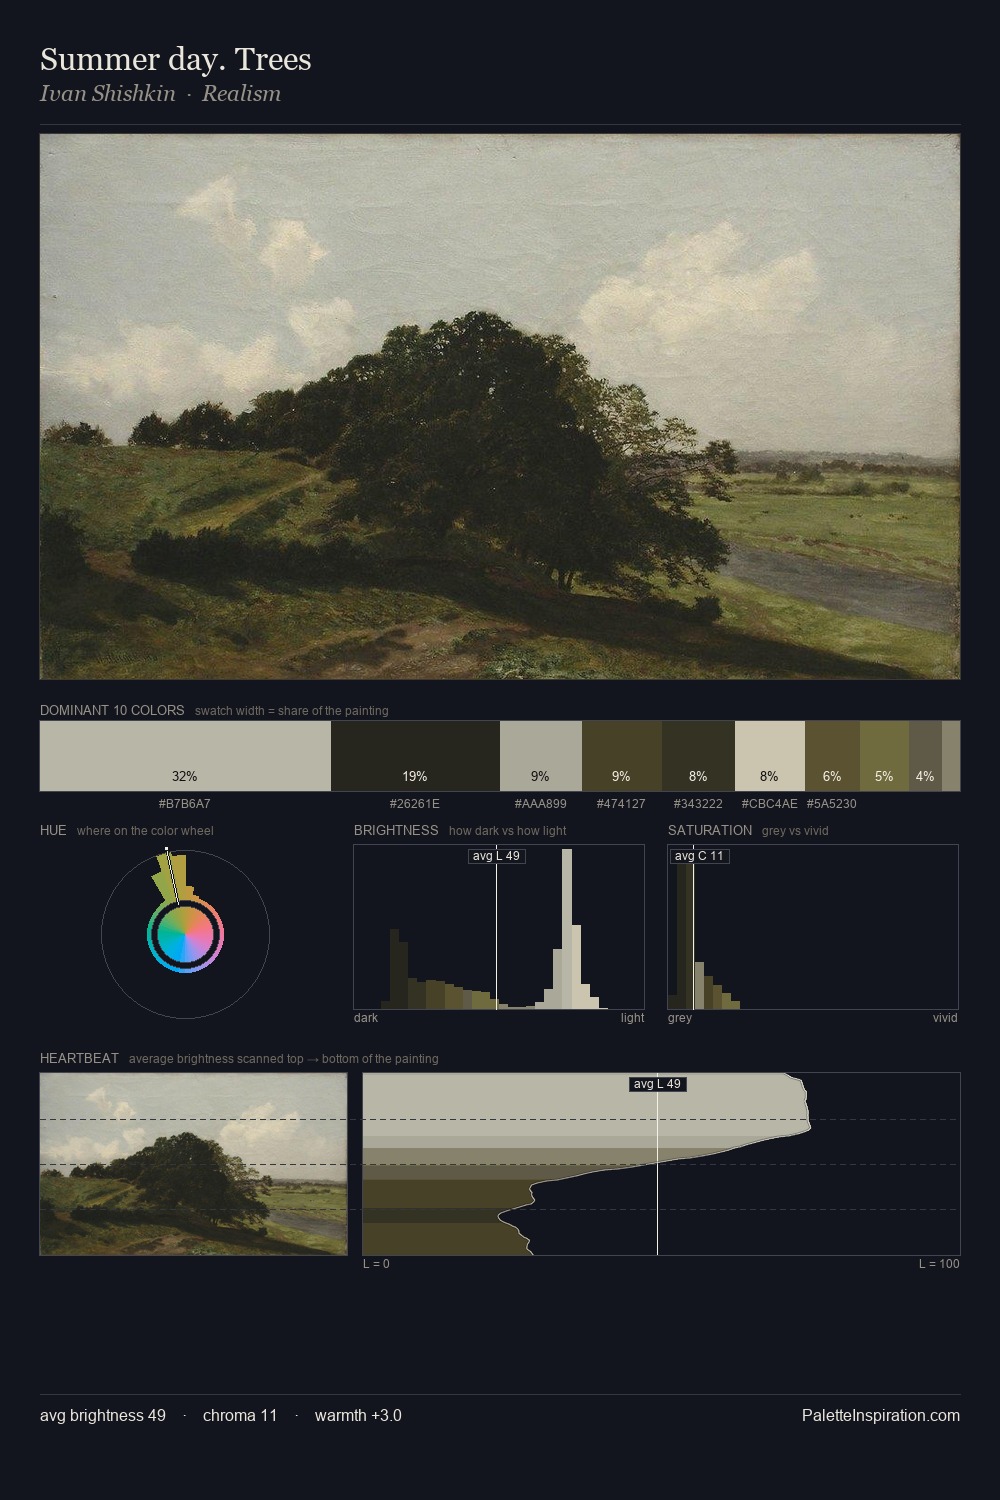Image resolution: width=1000 pixels, height=1500 pixels.
Task: Click the avg C 11 label in Saturation chart
Action: coord(699,856)
